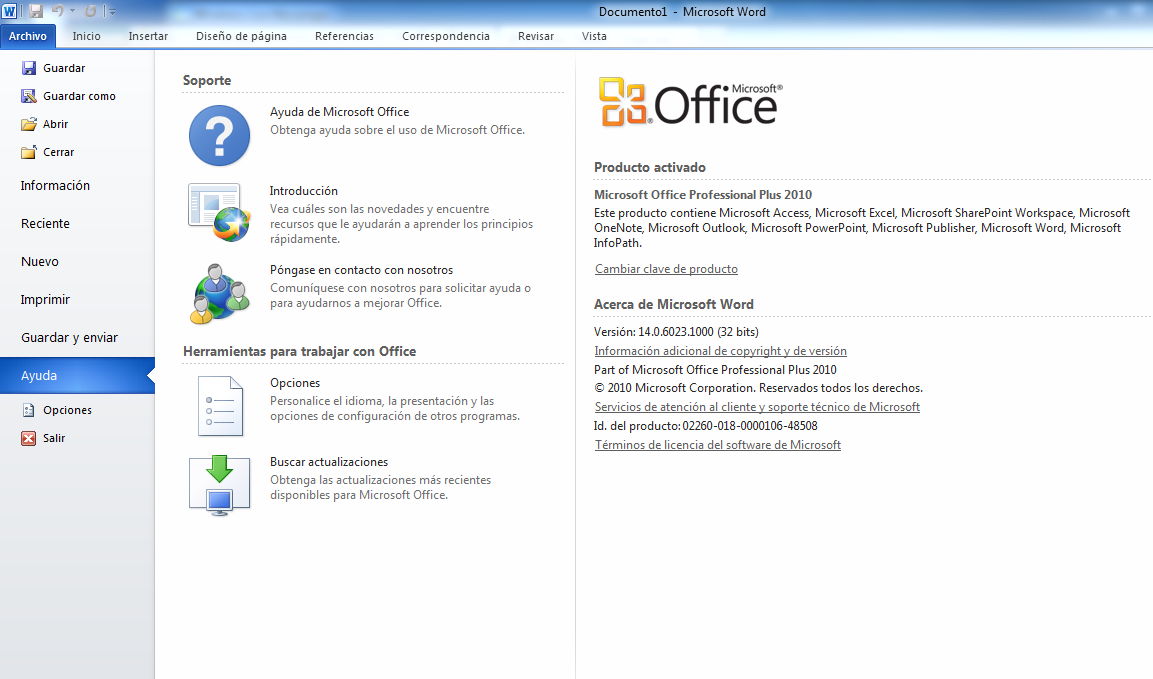Click the contact people globe icon
This screenshot has width=1153, height=679.
(x=219, y=294)
